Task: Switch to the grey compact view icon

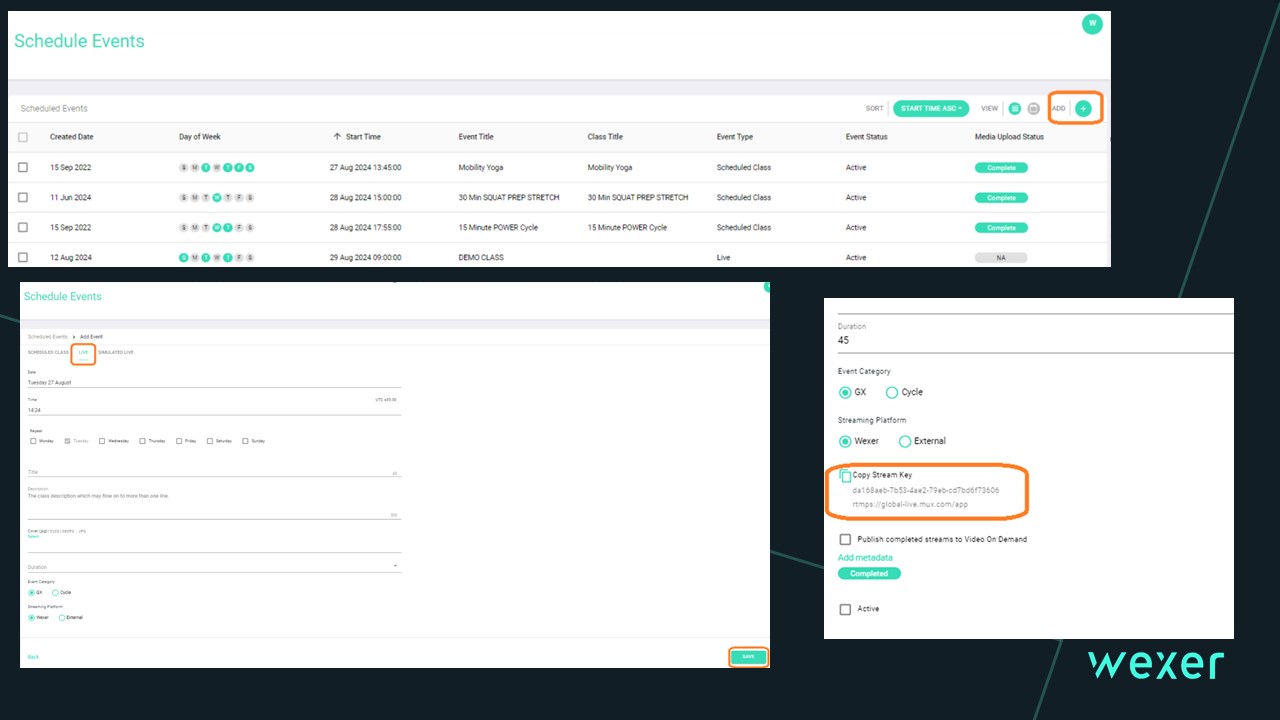Action: [x=1034, y=108]
